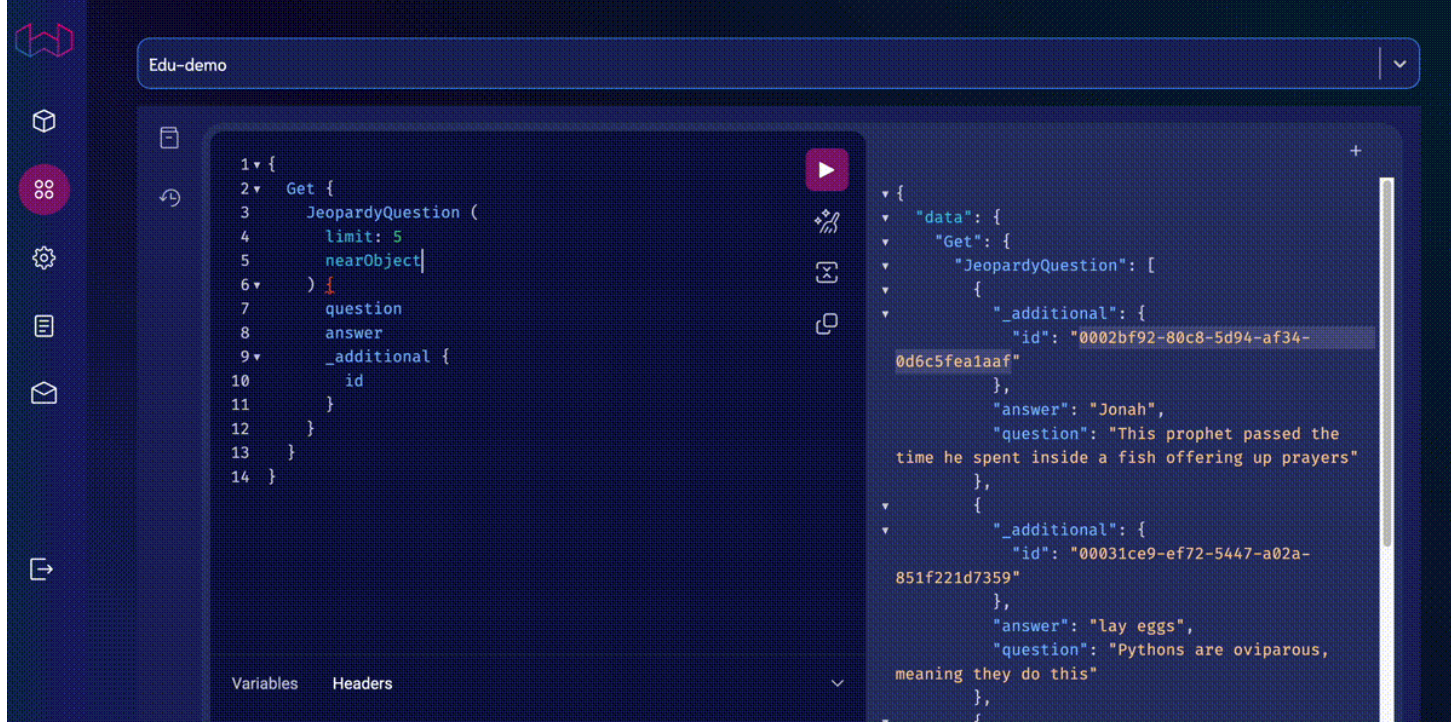
Task: Collapse the fold arrow on editor line 1
Action: 257,165
